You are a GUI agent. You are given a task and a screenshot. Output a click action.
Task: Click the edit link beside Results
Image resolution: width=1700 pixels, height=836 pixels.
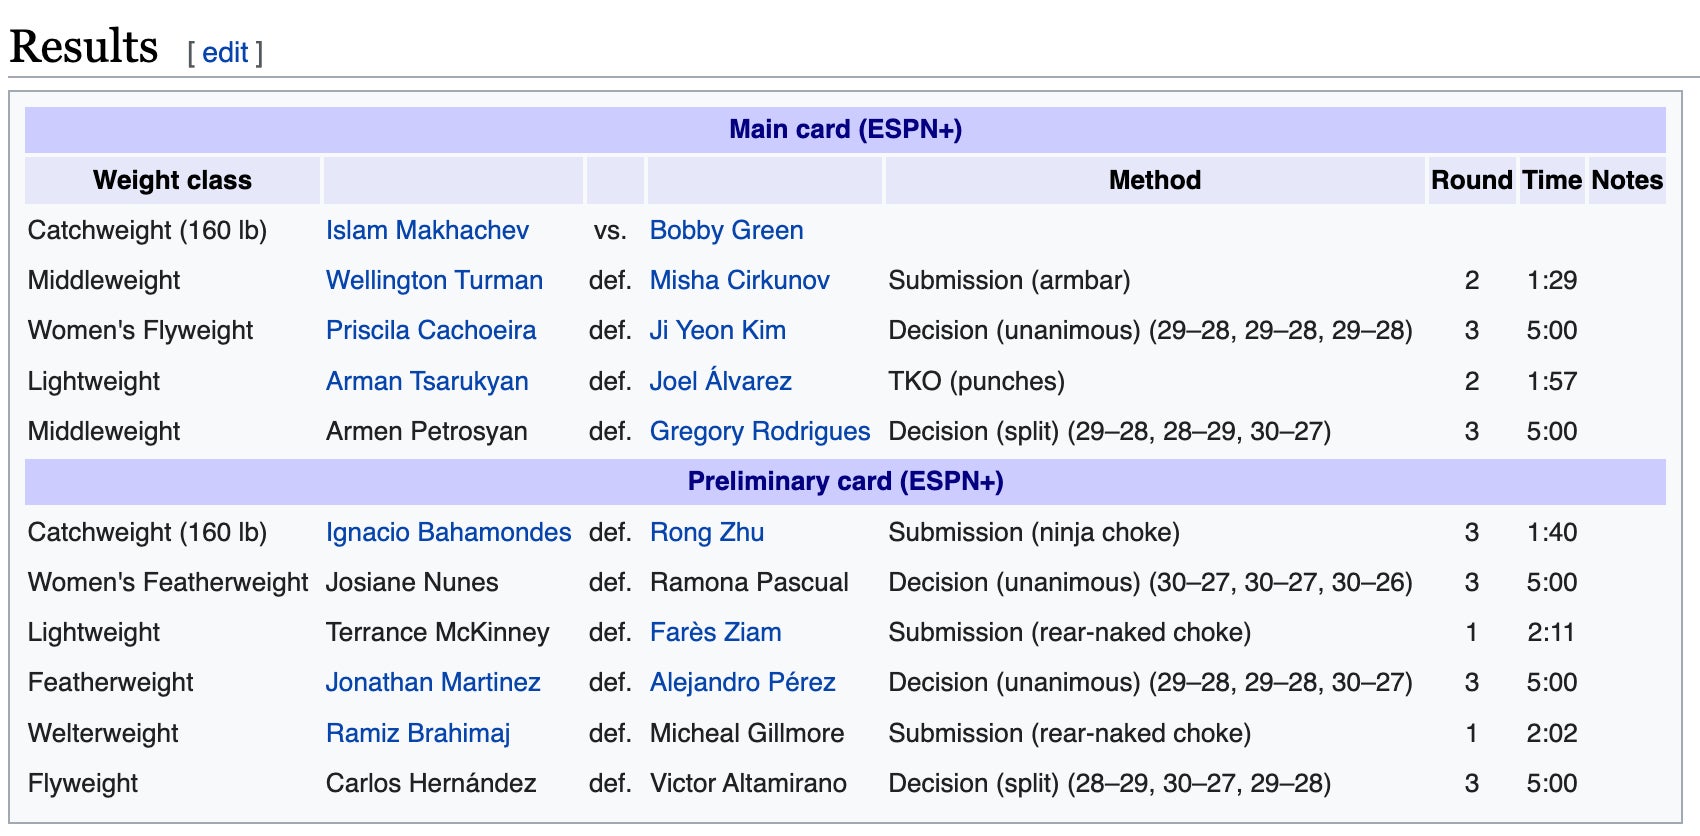coord(225,53)
